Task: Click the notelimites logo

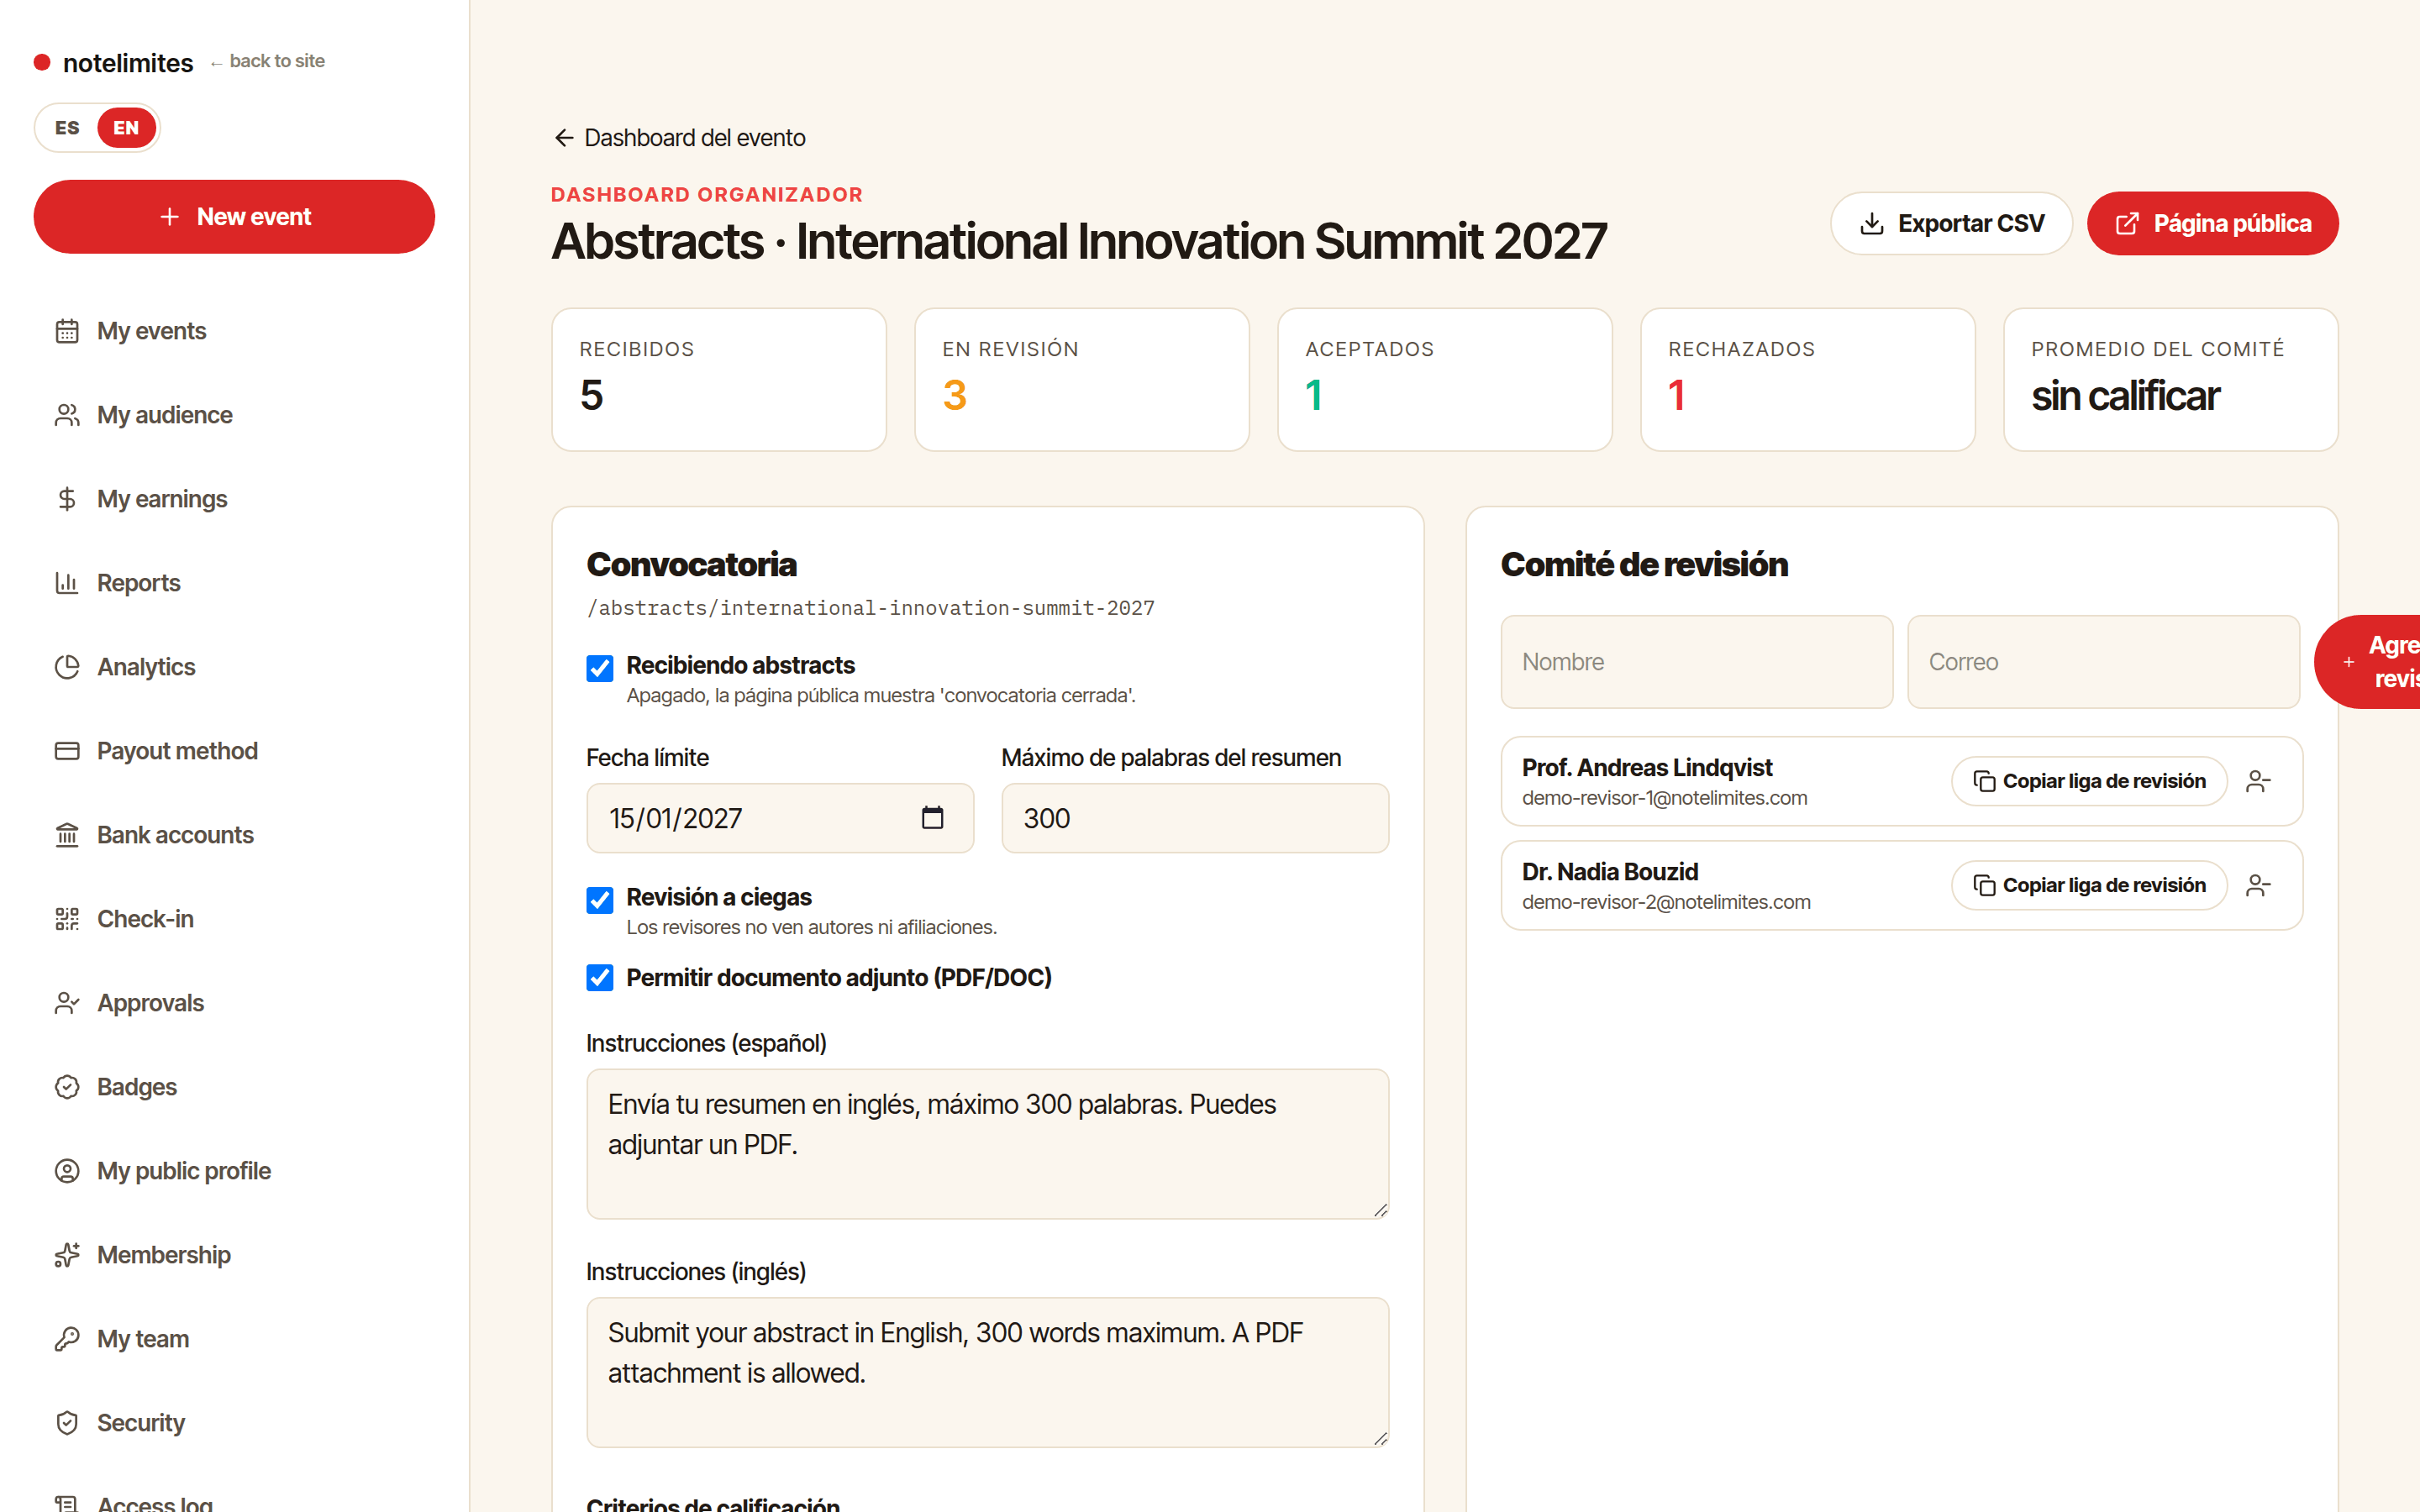Action: click(114, 62)
